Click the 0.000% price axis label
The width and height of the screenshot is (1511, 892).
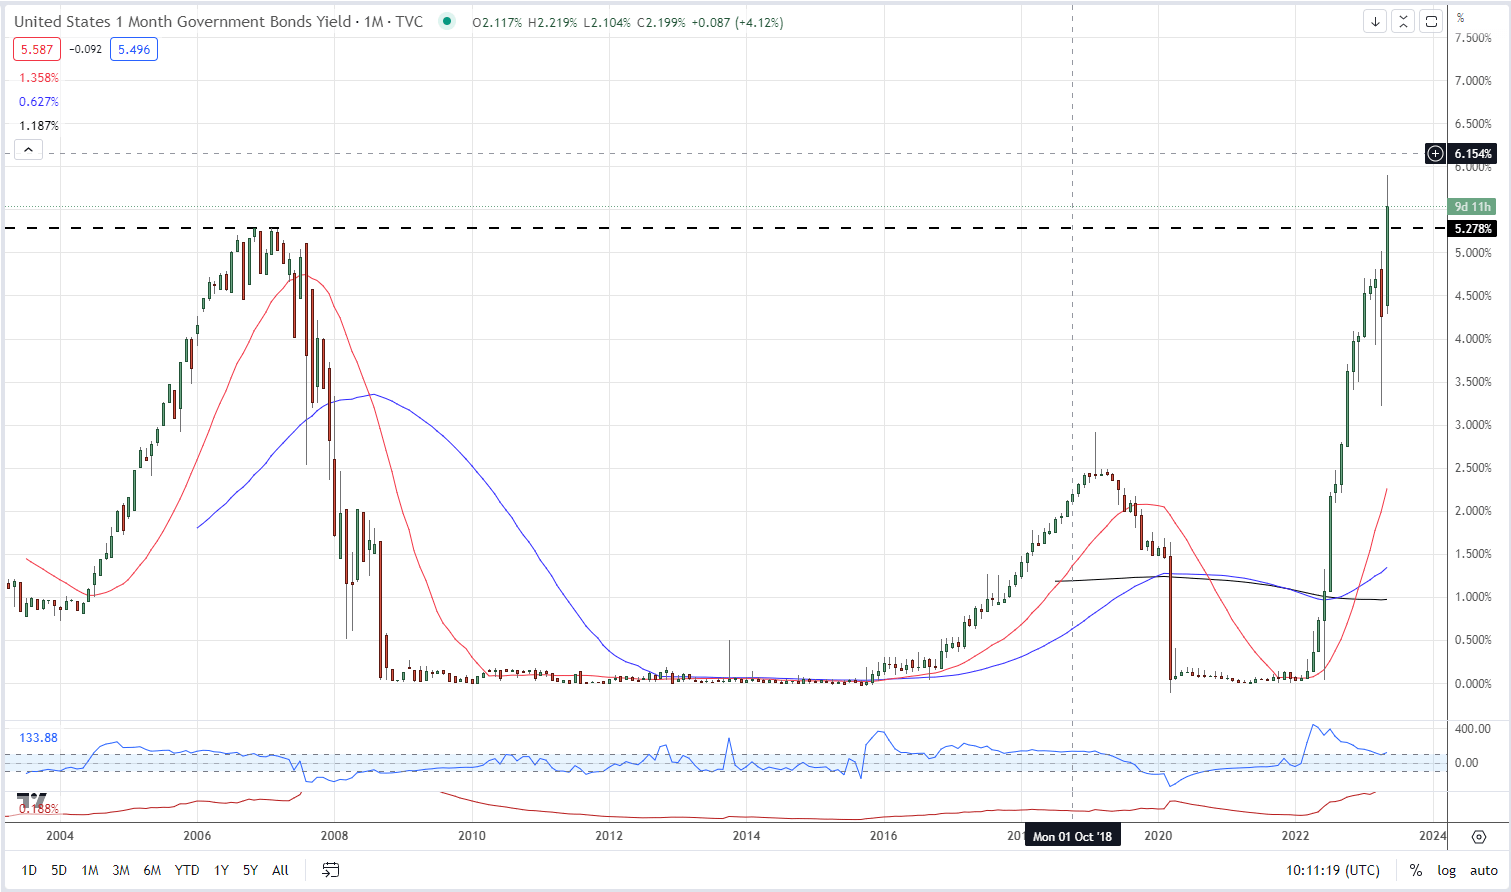point(1474,684)
